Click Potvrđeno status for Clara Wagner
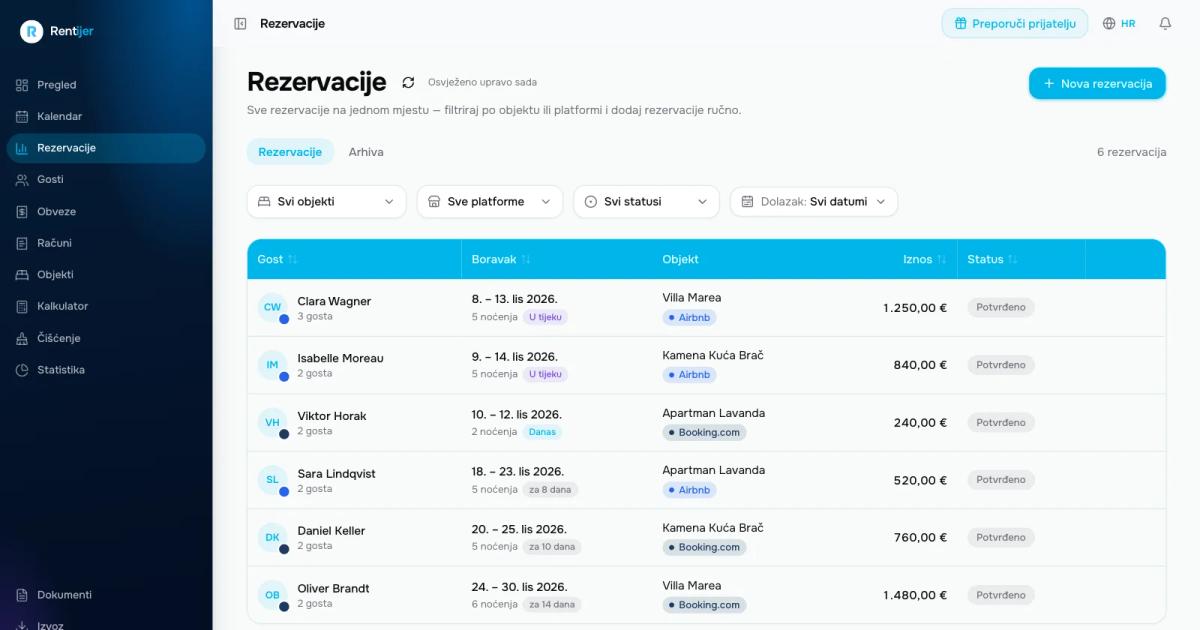 1001,307
